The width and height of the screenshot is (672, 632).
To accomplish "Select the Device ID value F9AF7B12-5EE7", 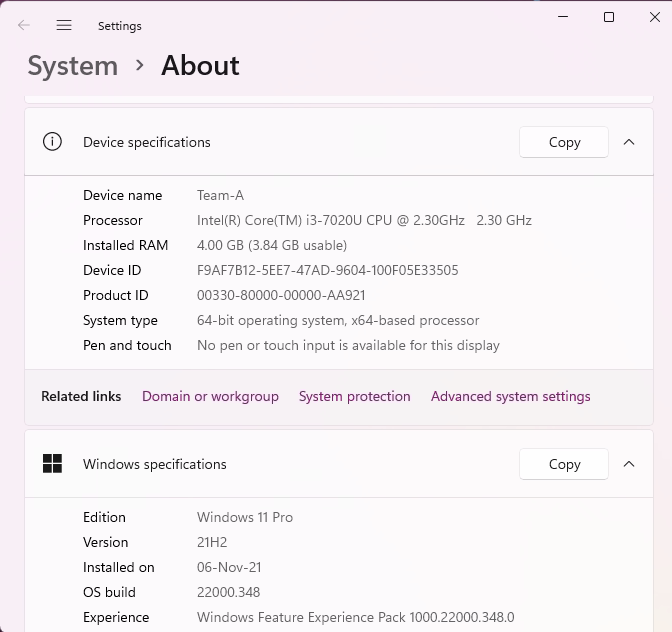I will tap(327, 270).
